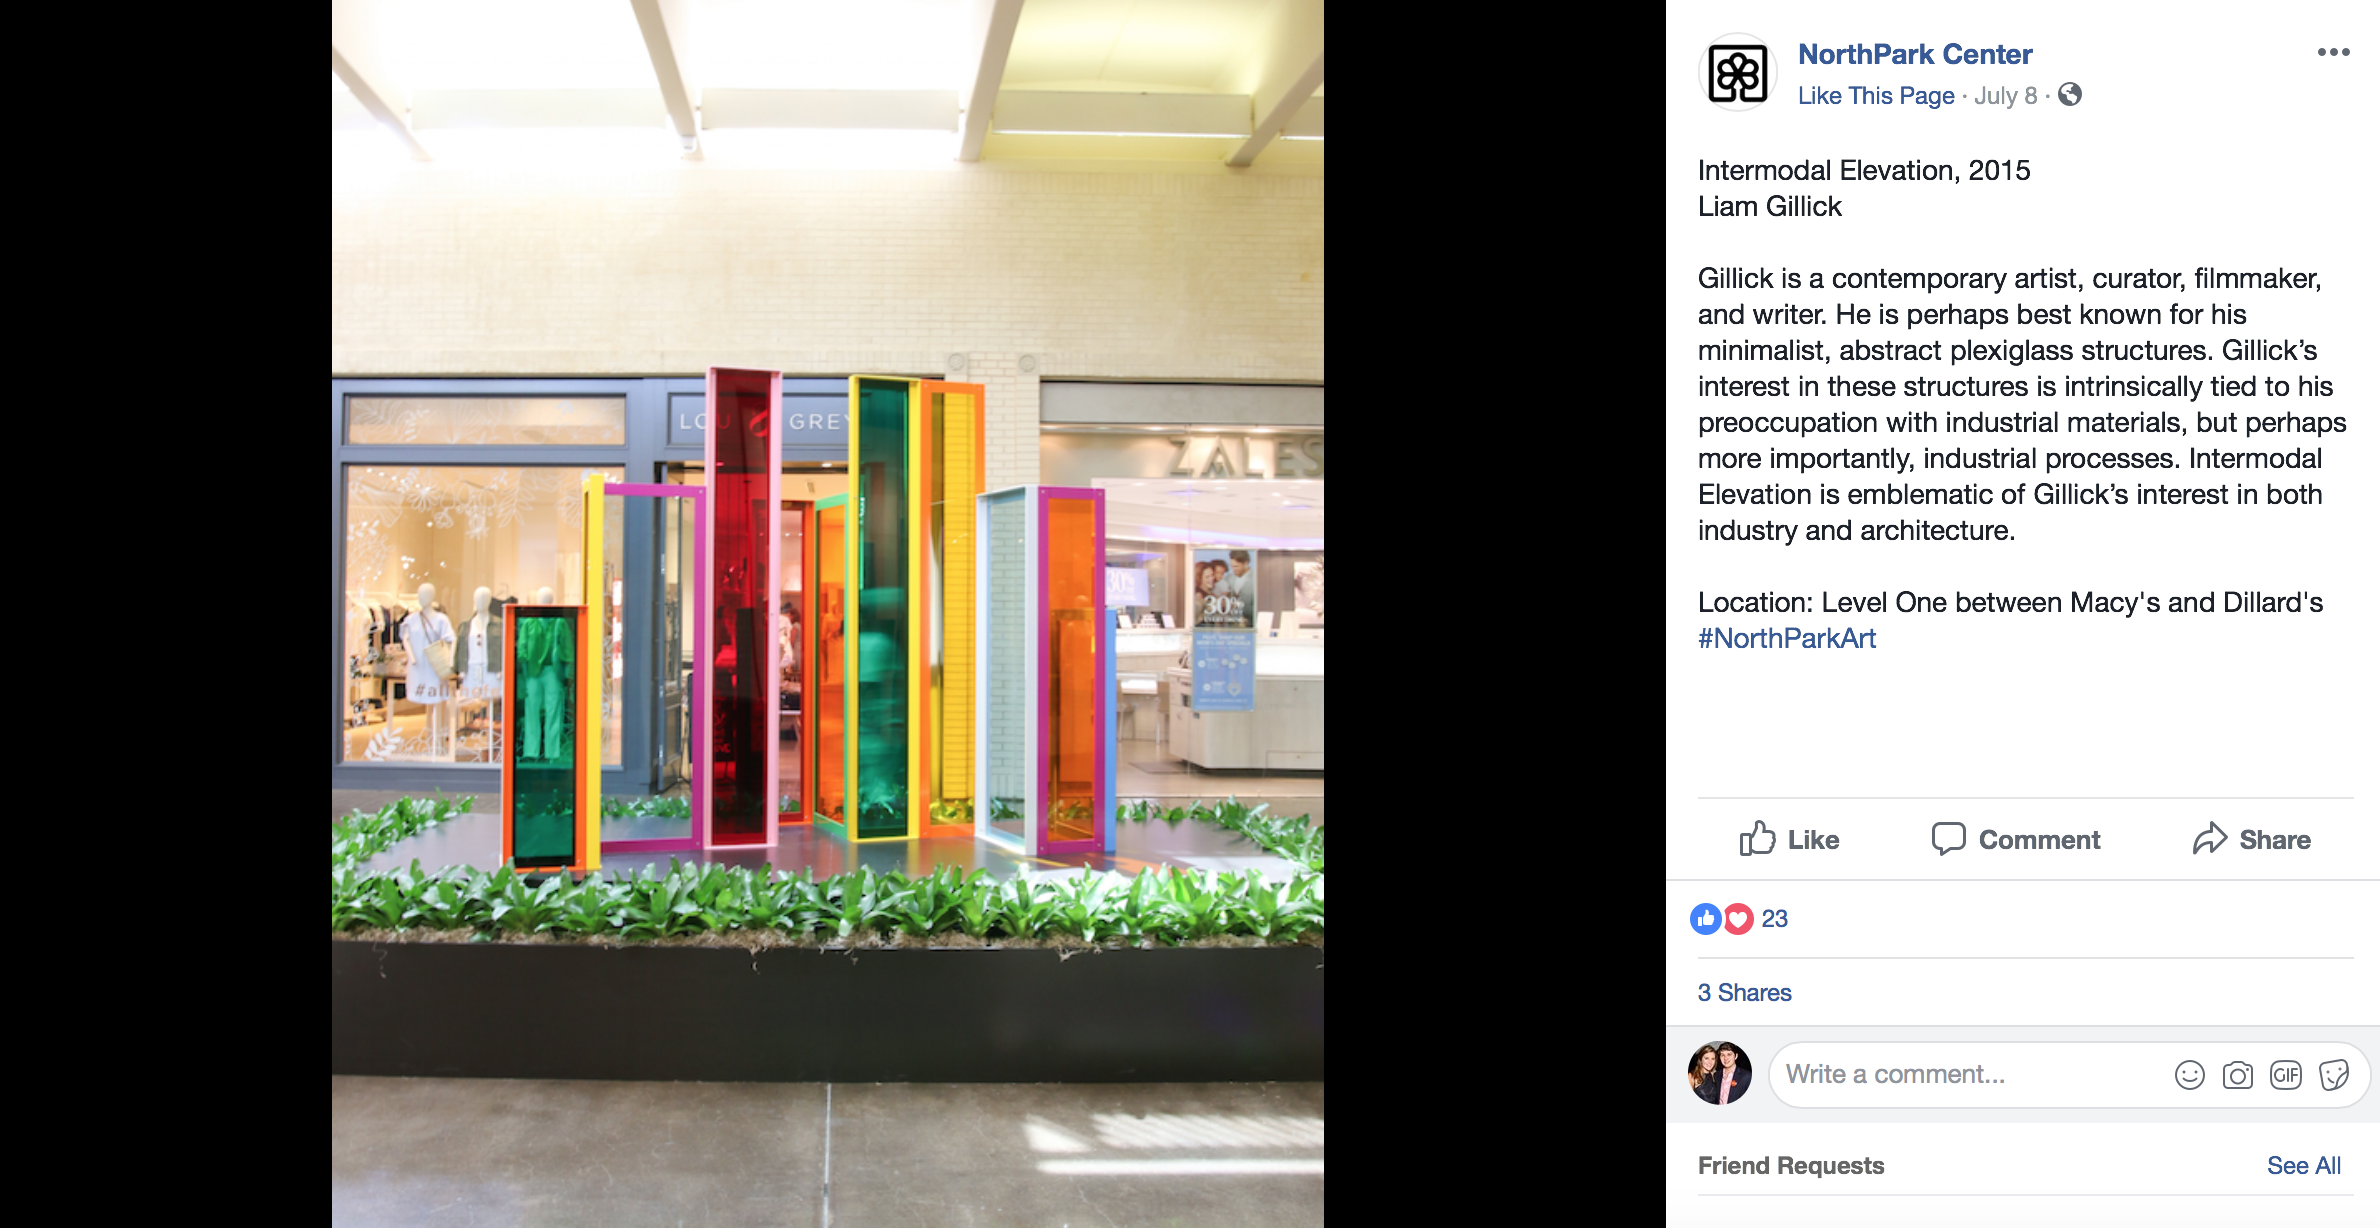Open the NorthPark Center page name link
The width and height of the screenshot is (2380, 1228).
1915,54
